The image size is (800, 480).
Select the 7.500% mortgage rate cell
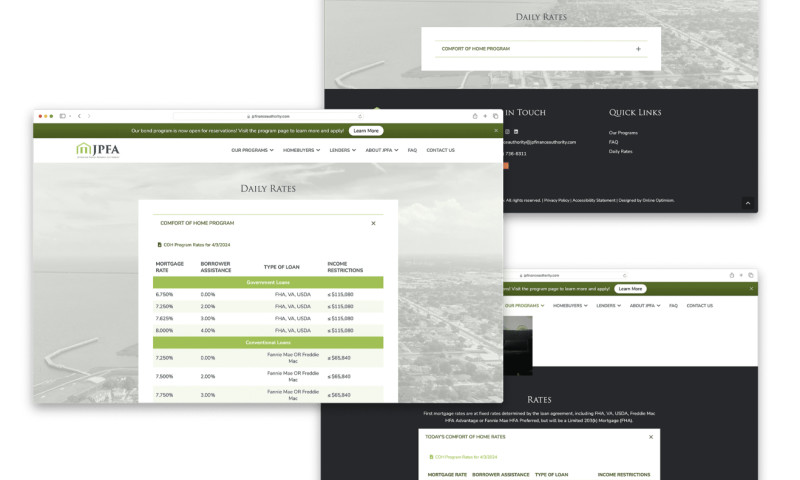[164, 376]
